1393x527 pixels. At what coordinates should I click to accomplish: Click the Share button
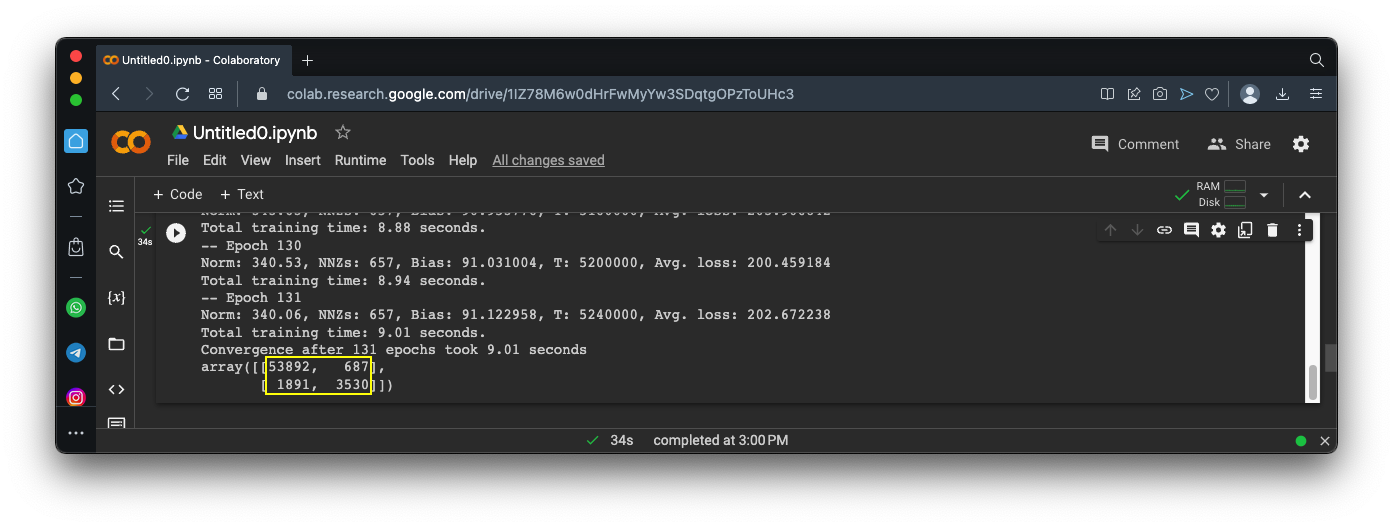(x=1239, y=144)
